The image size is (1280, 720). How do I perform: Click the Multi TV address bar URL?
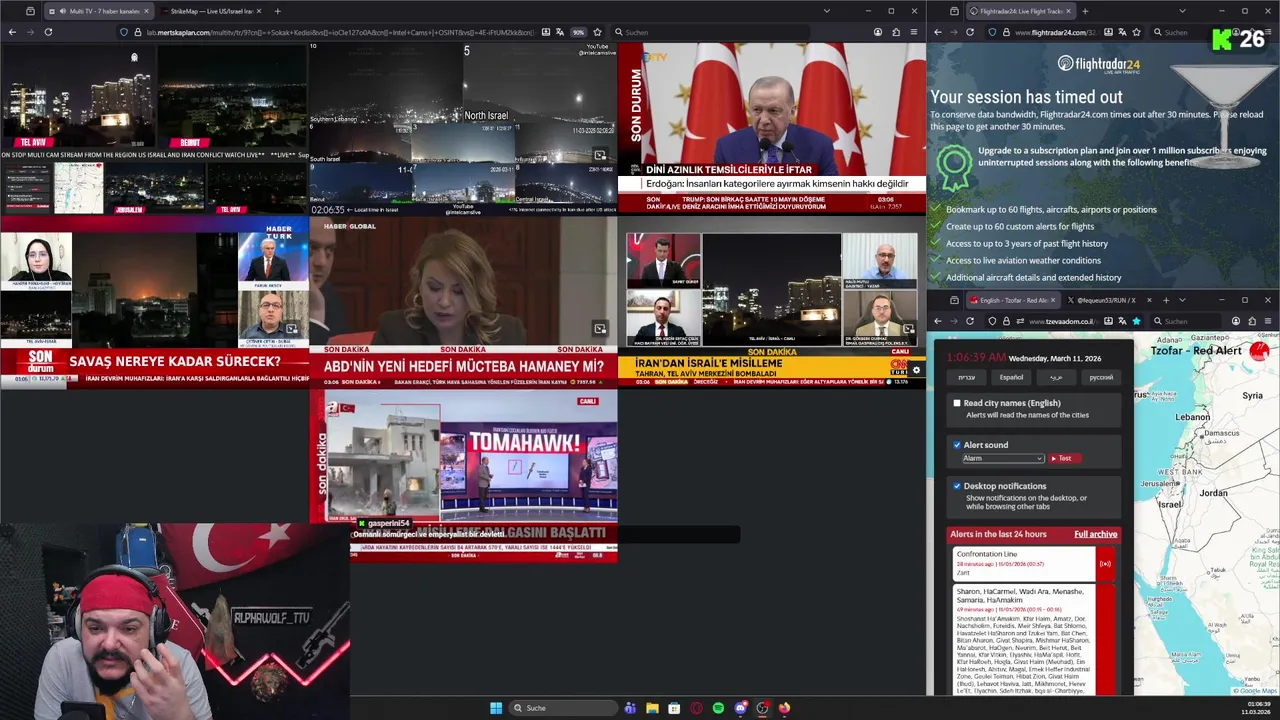[340, 32]
